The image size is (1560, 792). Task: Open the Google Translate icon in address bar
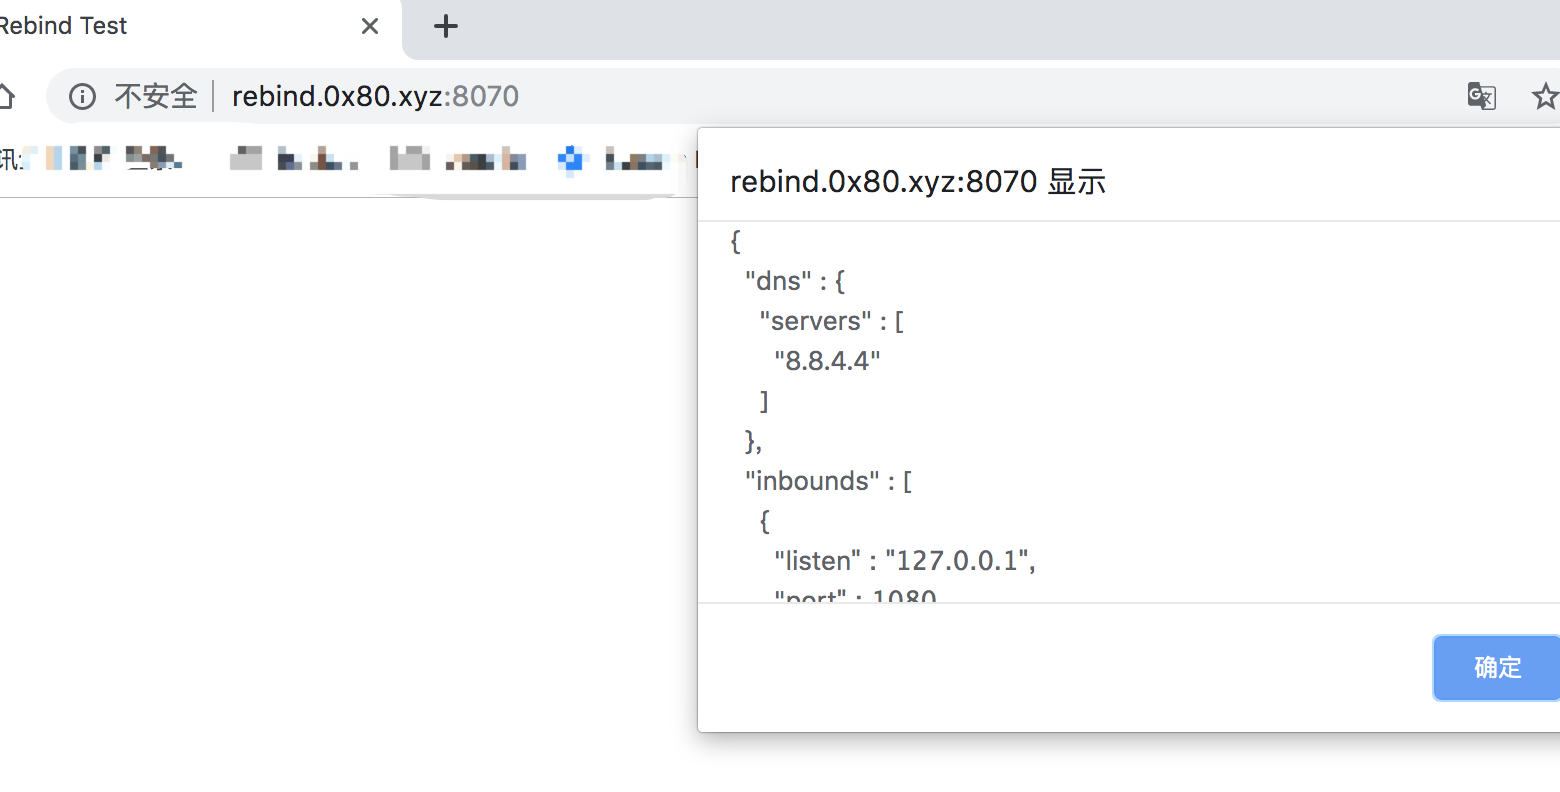pos(1481,96)
